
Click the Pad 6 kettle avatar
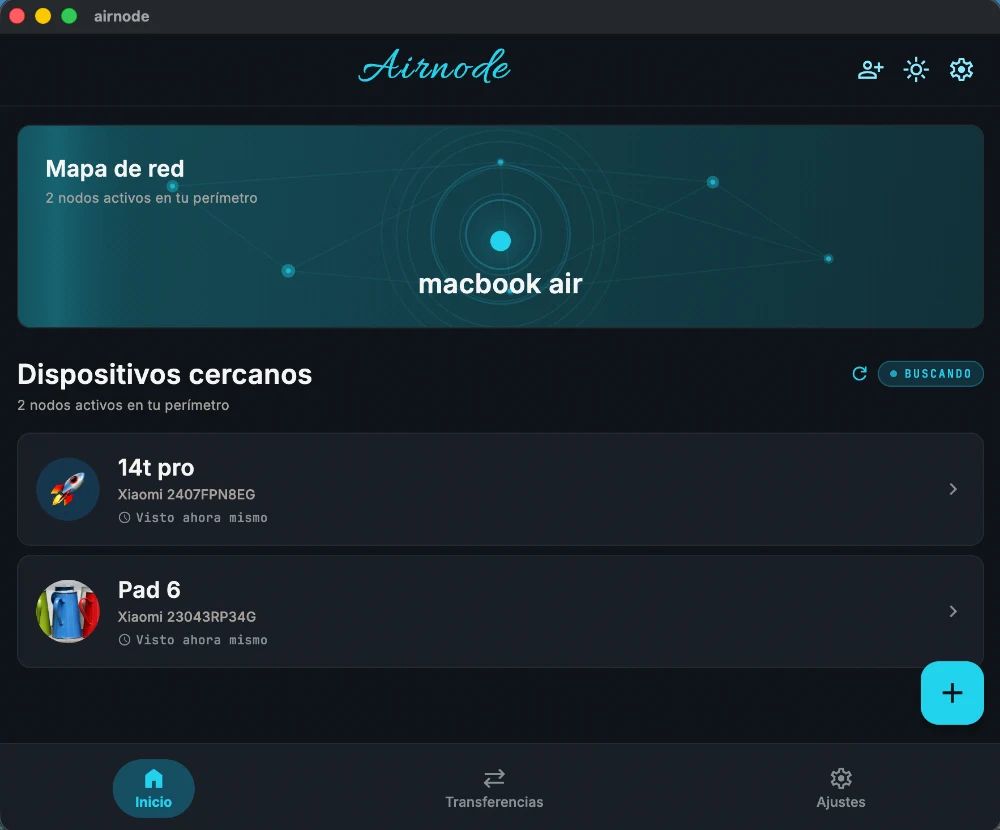click(68, 611)
